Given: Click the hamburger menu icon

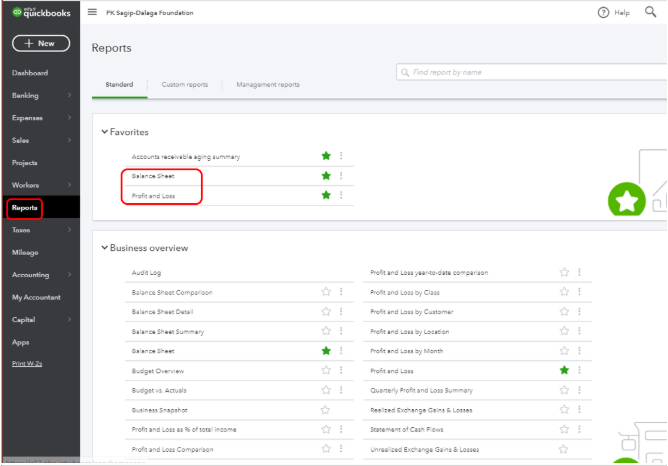Looking at the screenshot, I should pyautogui.click(x=93, y=12).
